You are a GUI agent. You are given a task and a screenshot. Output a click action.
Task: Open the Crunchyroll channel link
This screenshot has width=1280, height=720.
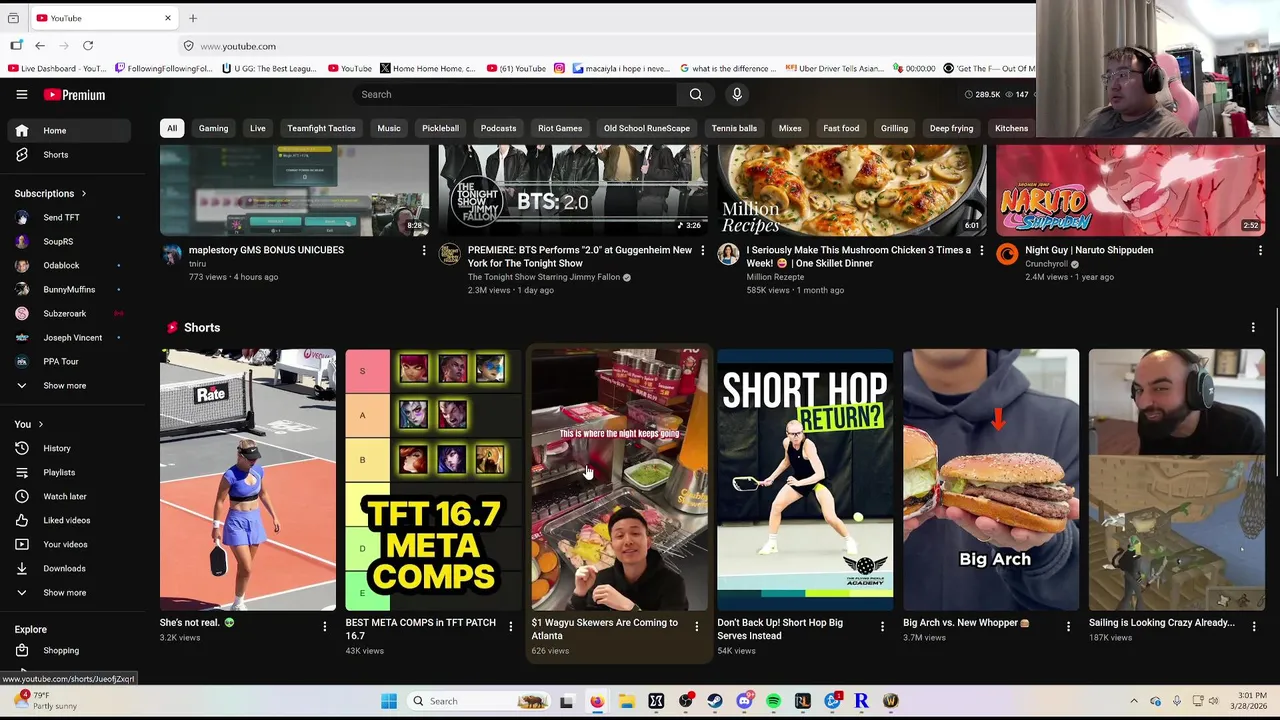point(1047,264)
